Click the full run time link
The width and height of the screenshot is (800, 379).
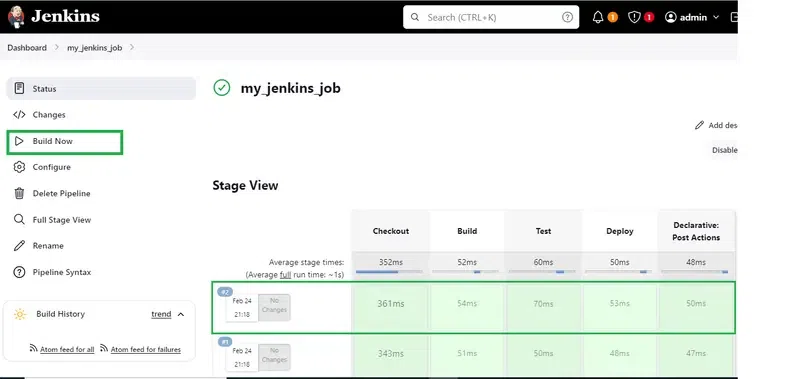pos(285,275)
